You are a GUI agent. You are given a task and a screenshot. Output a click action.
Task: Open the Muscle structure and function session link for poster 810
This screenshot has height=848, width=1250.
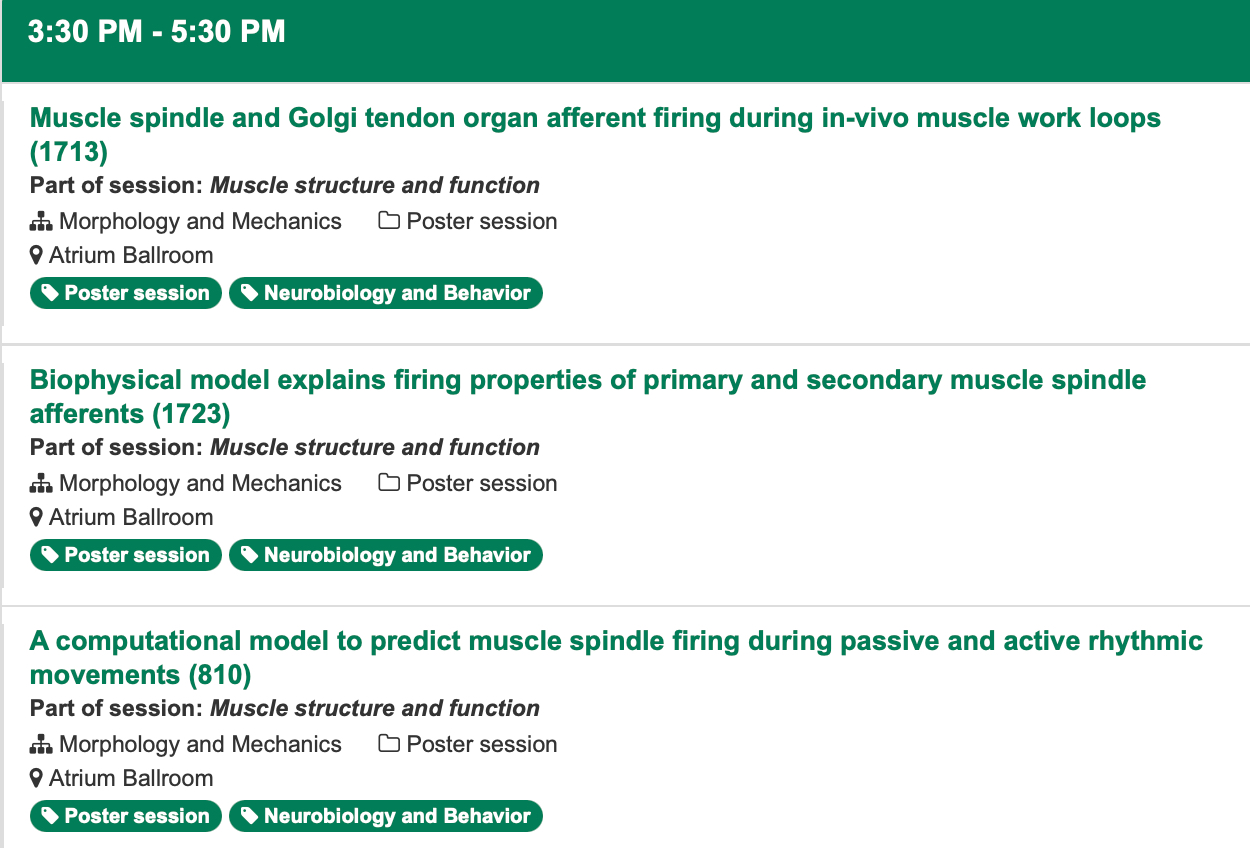point(375,709)
